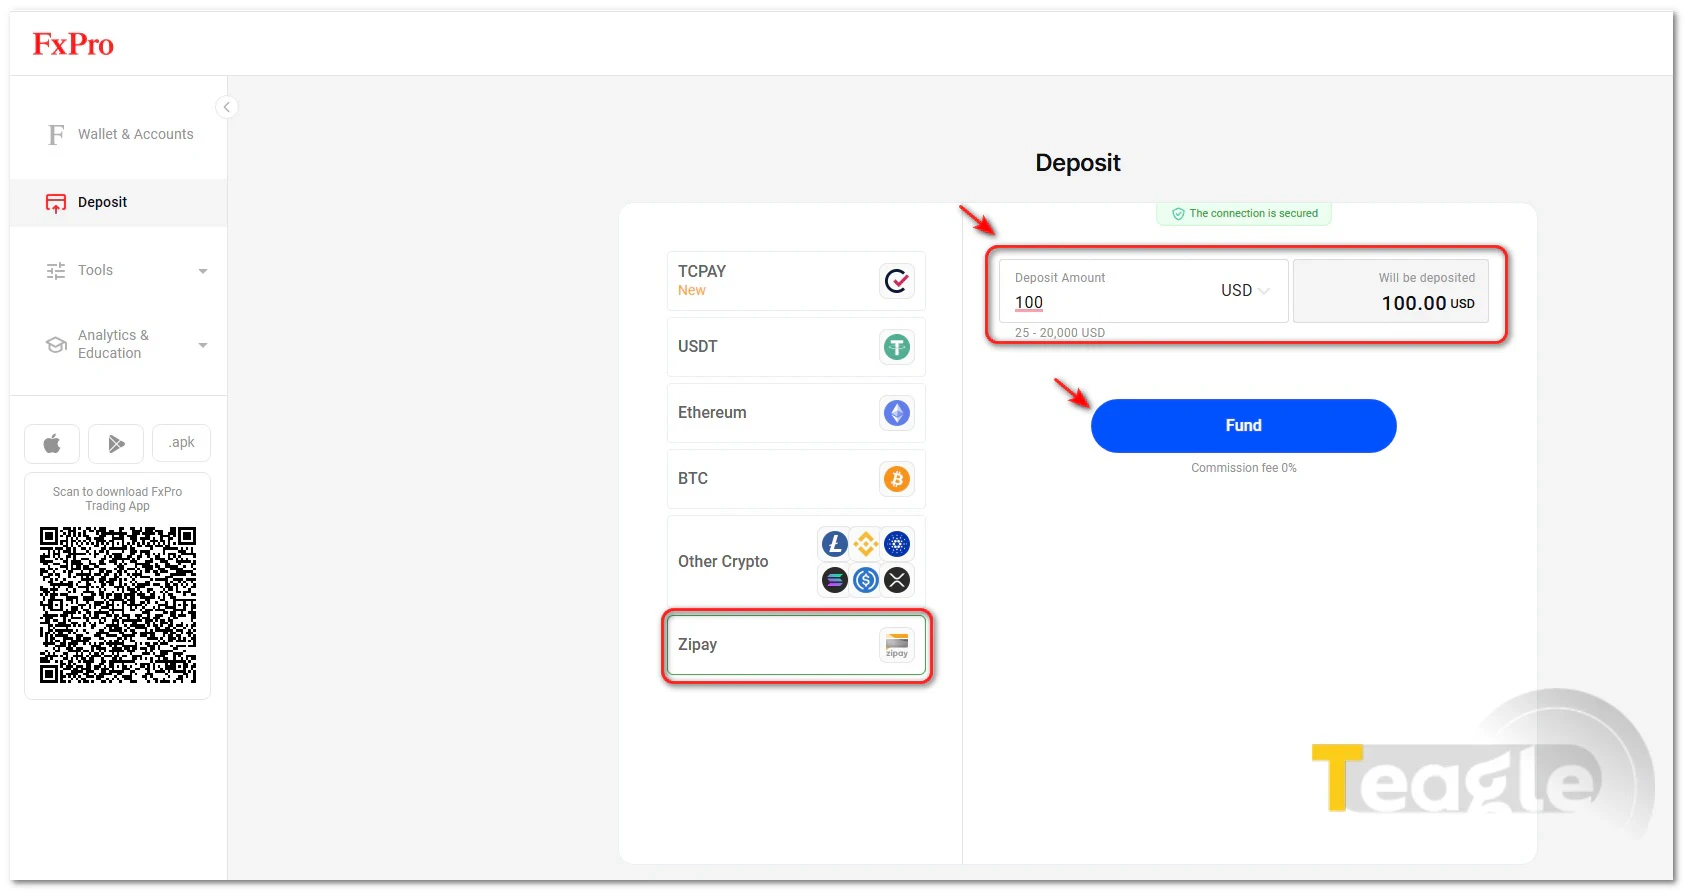The height and width of the screenshot is (891, 1684).
Task: Click the XRP icon in Other Crypto
Action: click(x=897, y=579)
